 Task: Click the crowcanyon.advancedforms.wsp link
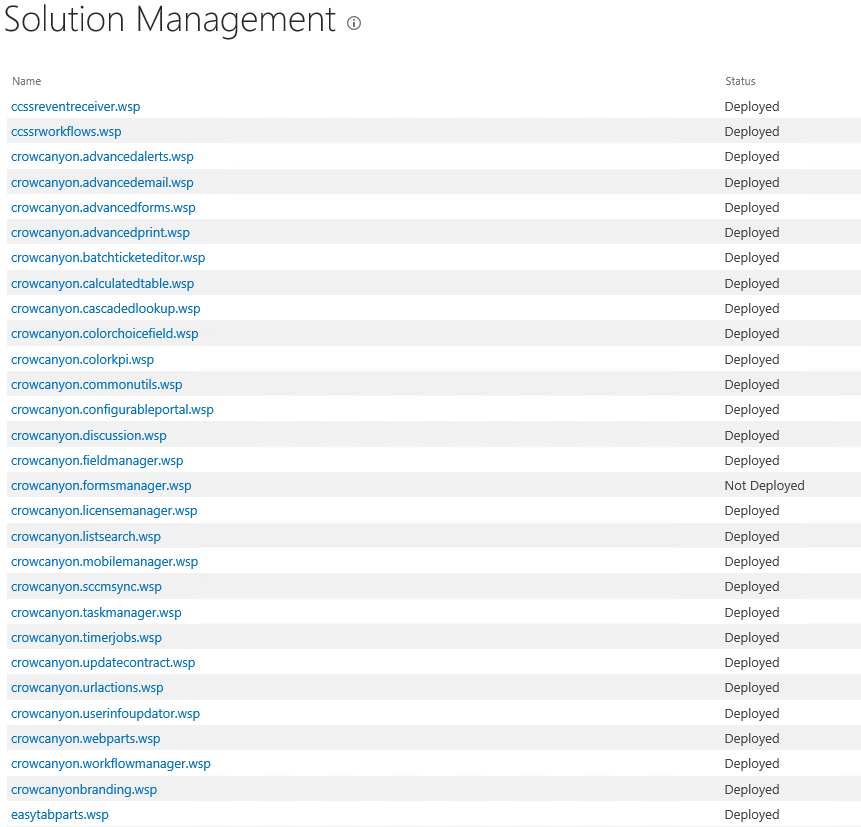pyautogui.click(x=103, y=208)
